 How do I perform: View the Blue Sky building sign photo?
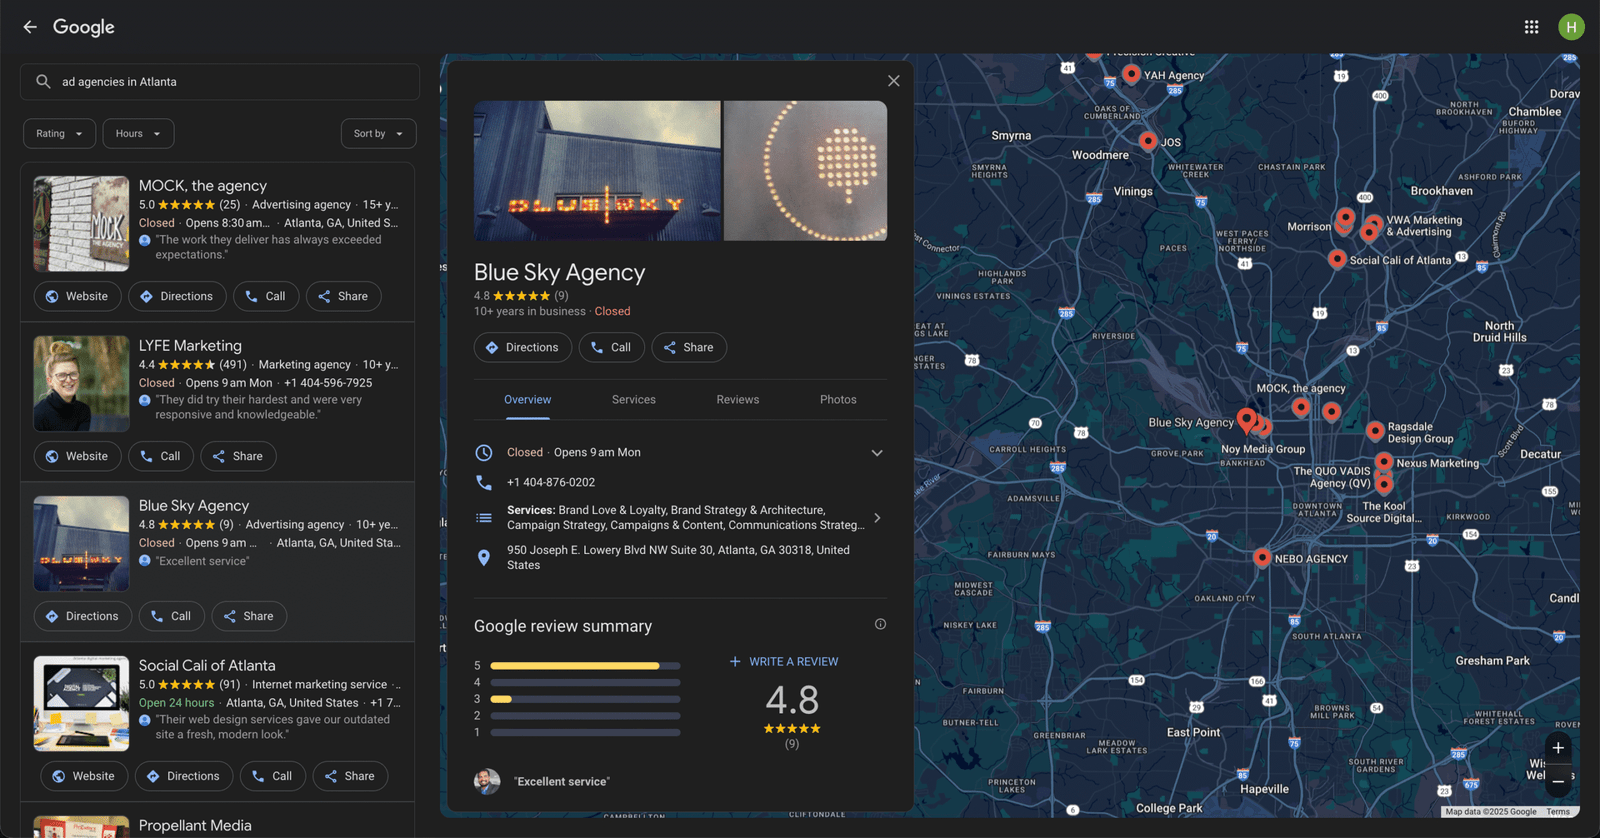597,170
